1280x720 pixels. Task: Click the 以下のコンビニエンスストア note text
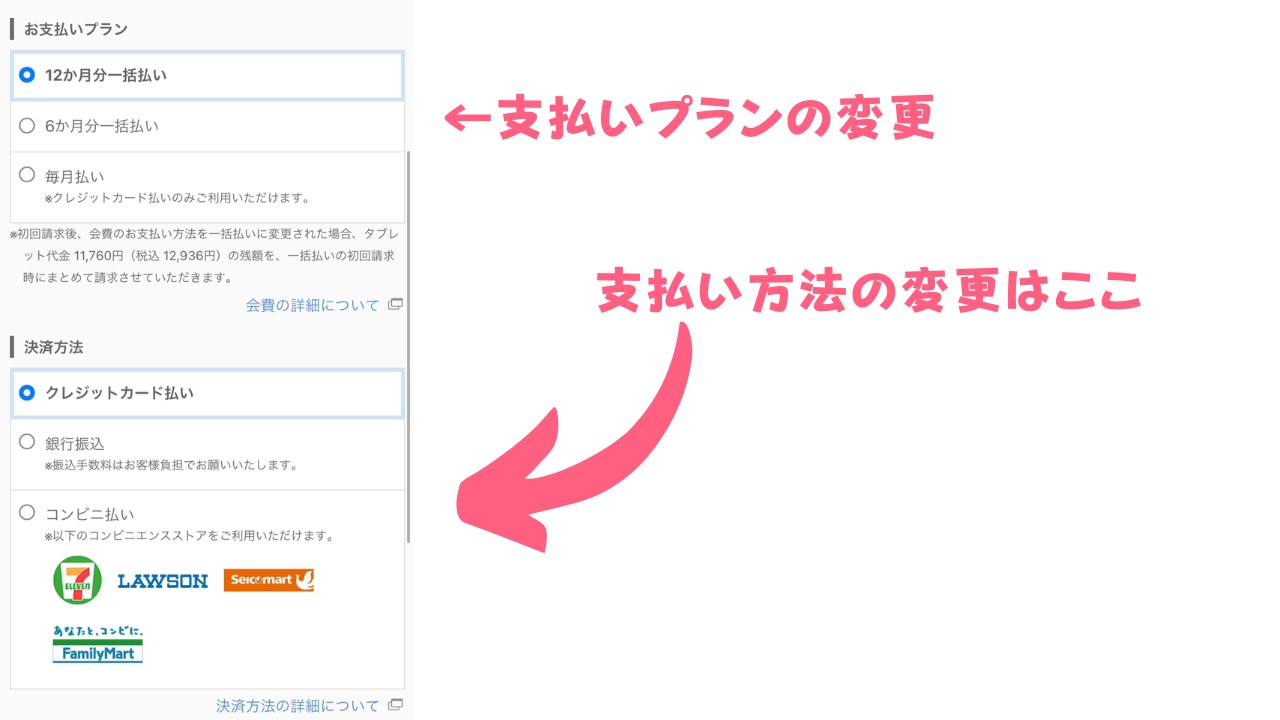[189, 536]
